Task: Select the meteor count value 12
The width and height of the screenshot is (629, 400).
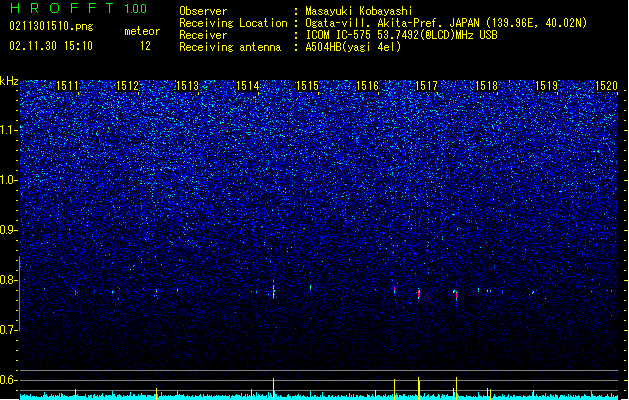Action: (x=145, y=46)
